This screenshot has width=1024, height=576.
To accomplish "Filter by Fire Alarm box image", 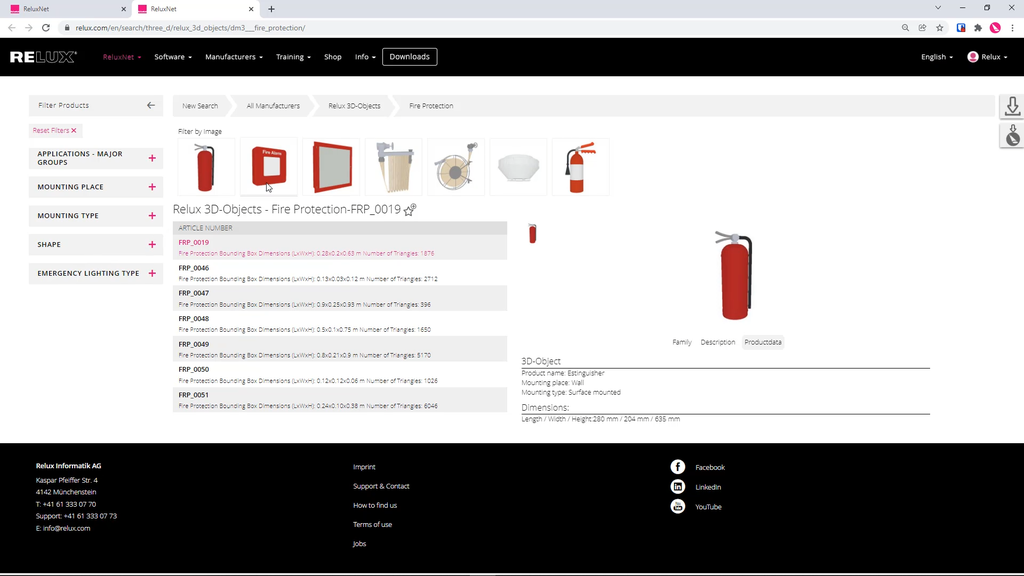I will [x=269, y=167].
